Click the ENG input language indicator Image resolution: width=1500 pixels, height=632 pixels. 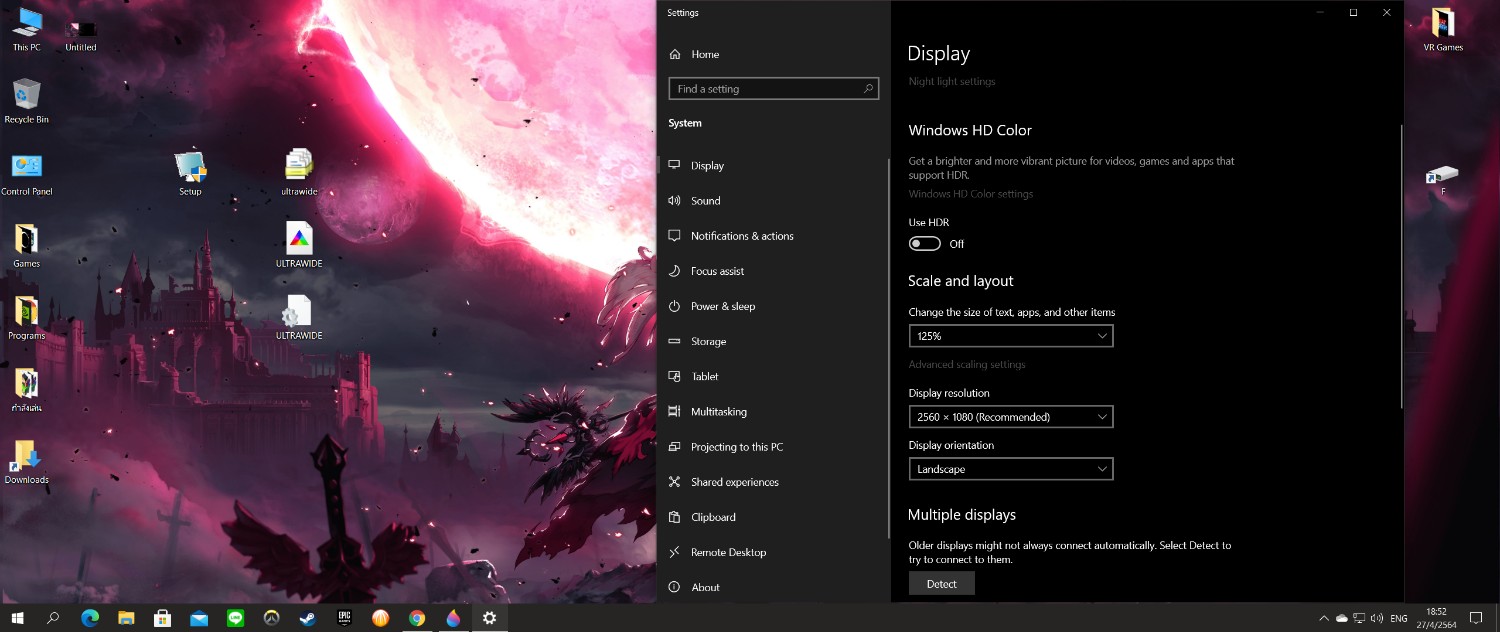[1399, 618]
